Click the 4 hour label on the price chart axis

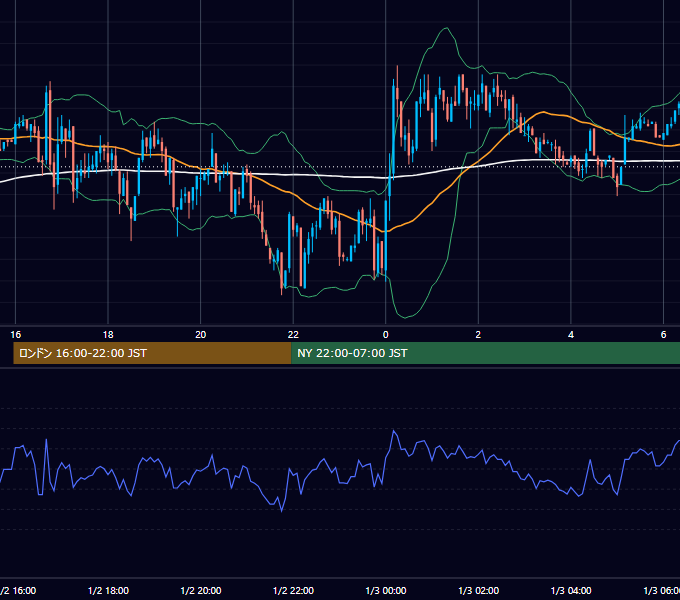tap(571, 335)
